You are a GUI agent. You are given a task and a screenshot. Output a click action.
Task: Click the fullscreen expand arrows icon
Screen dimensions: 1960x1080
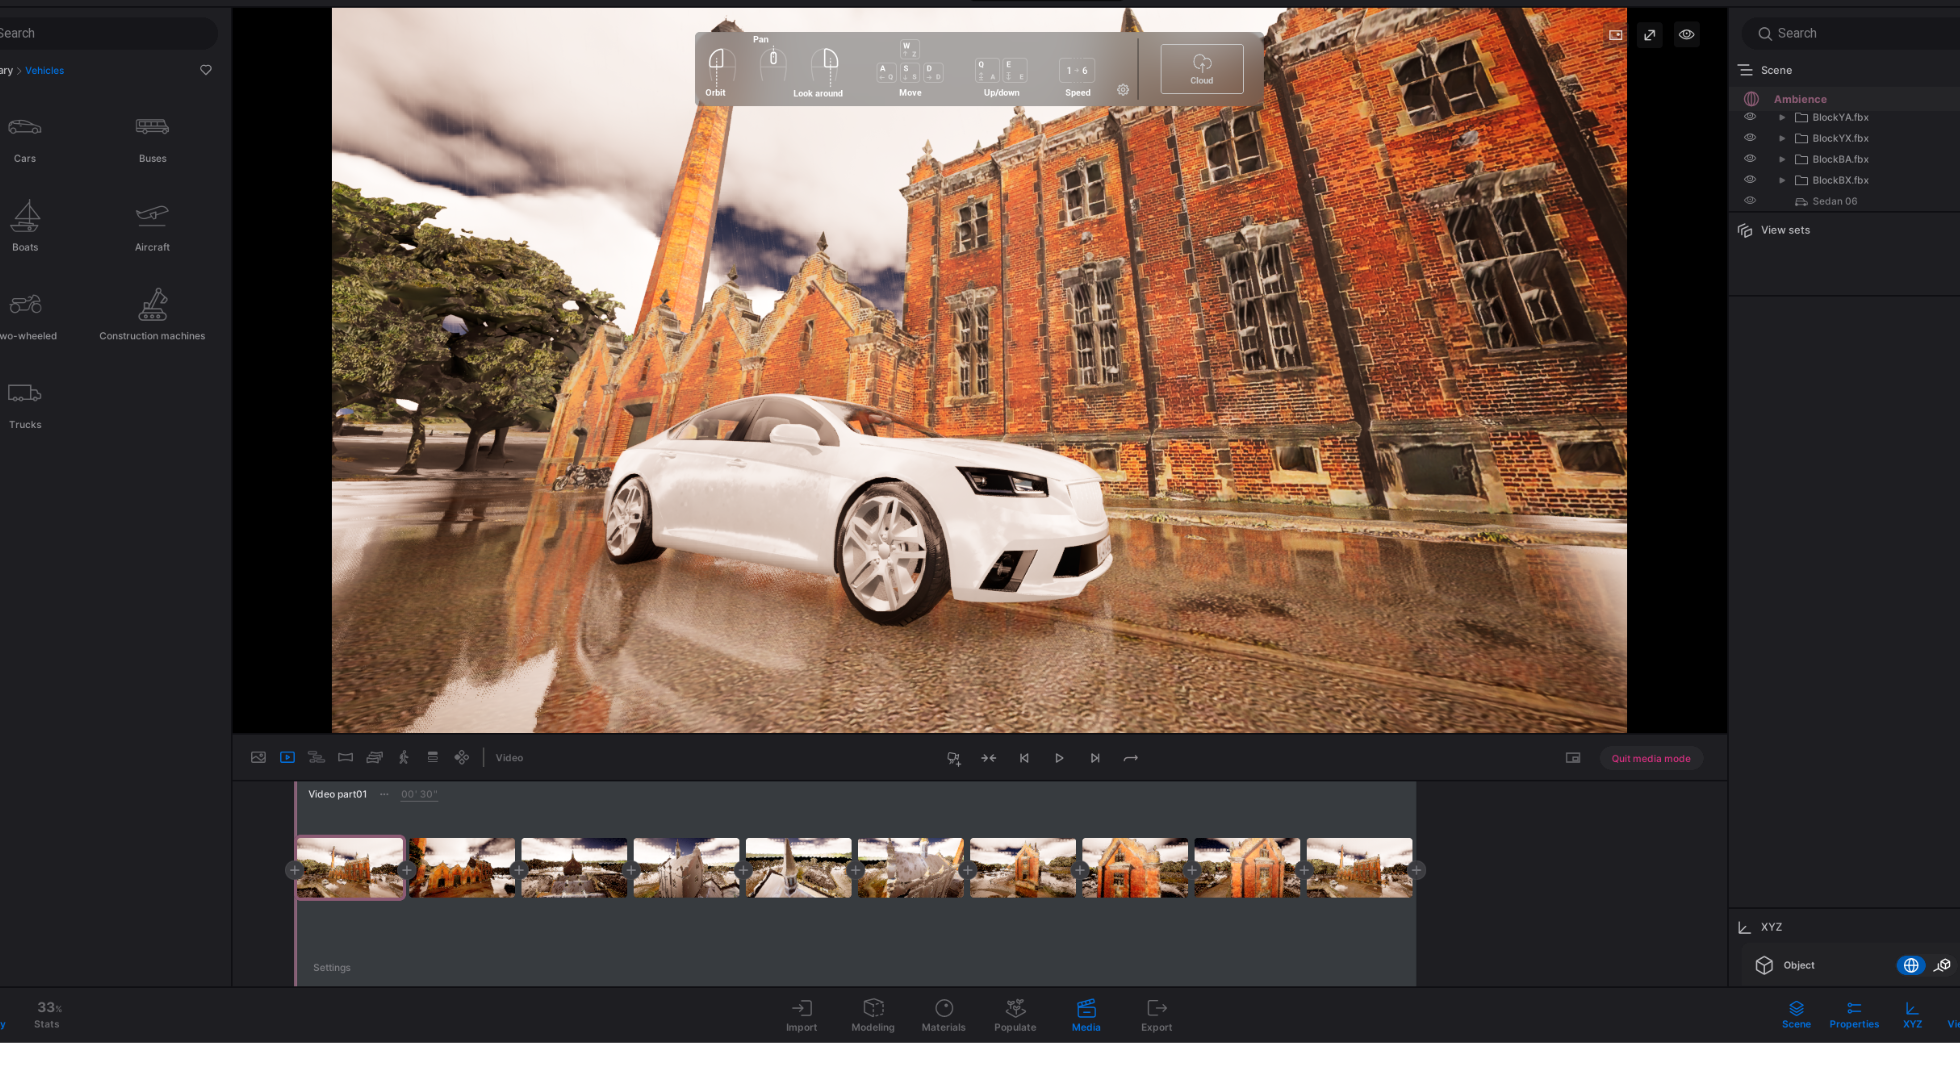click(x=1650, y=35)
